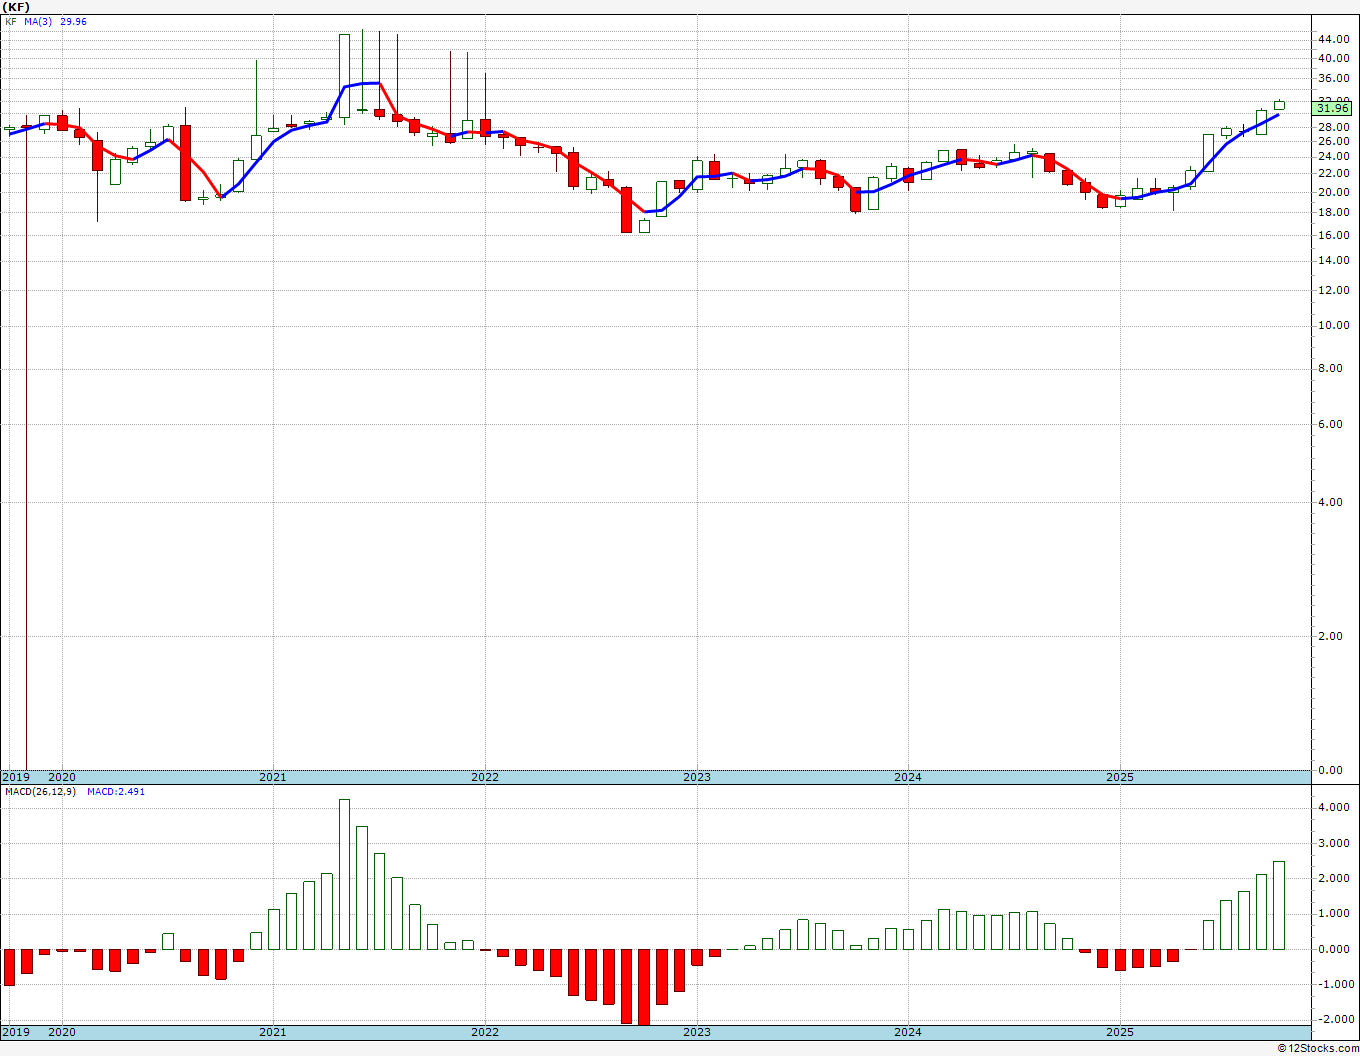The height and width of the screenshot is (1056, 1360).
Task: Click the latest candlestick on the price chart
Action: pos(1279,104)
